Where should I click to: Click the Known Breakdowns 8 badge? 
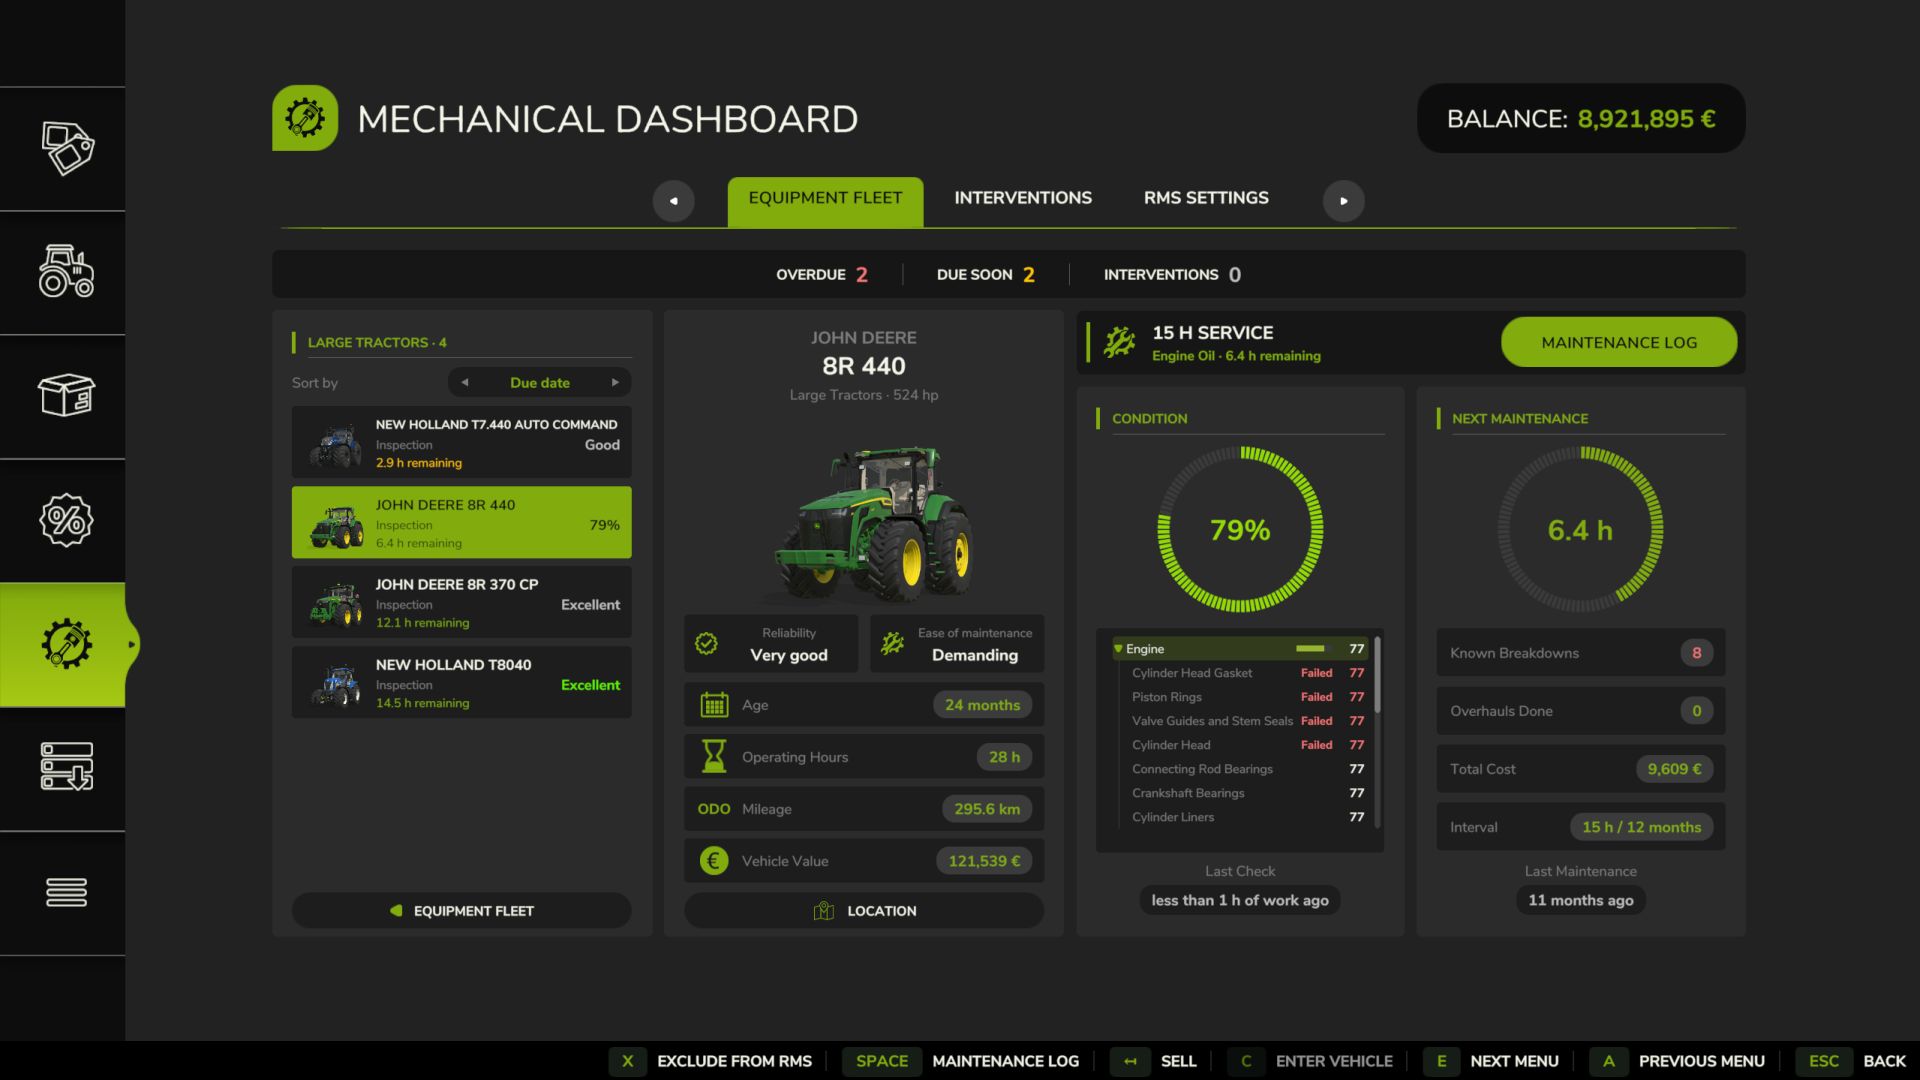pos(1696,653)
